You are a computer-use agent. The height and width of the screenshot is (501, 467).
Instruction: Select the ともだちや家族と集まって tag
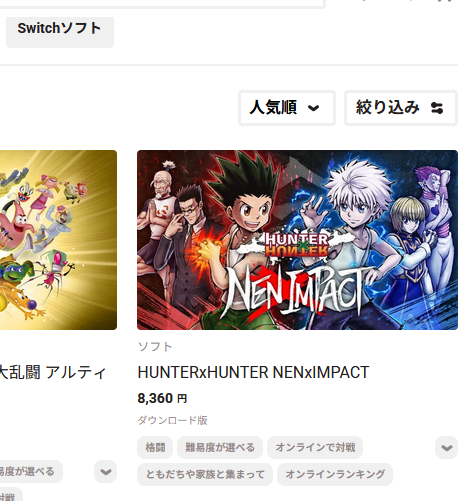(x=205, y=474)
